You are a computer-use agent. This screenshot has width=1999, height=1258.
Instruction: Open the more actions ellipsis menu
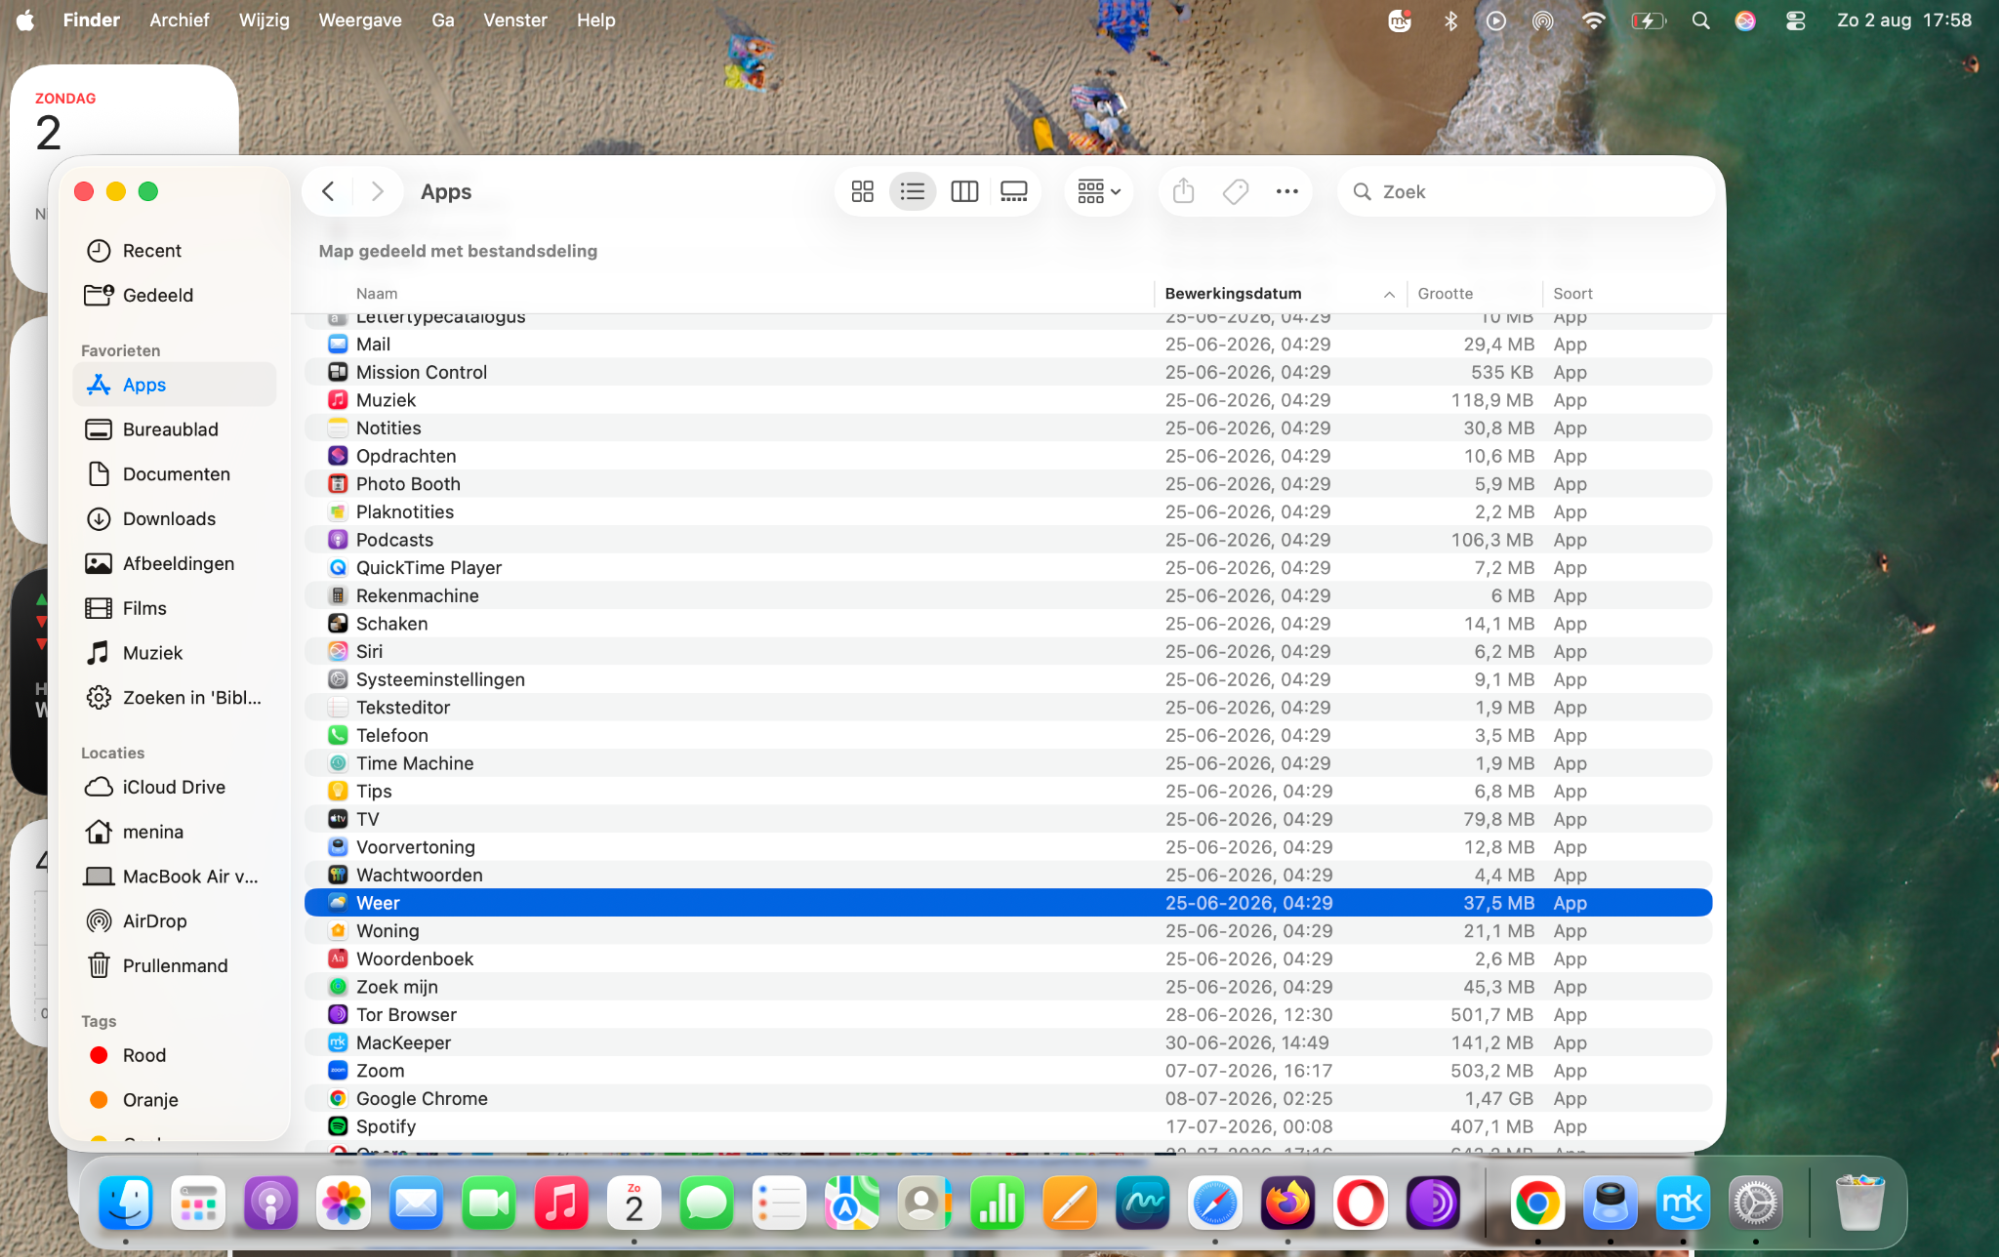[x=1286, y=191]
